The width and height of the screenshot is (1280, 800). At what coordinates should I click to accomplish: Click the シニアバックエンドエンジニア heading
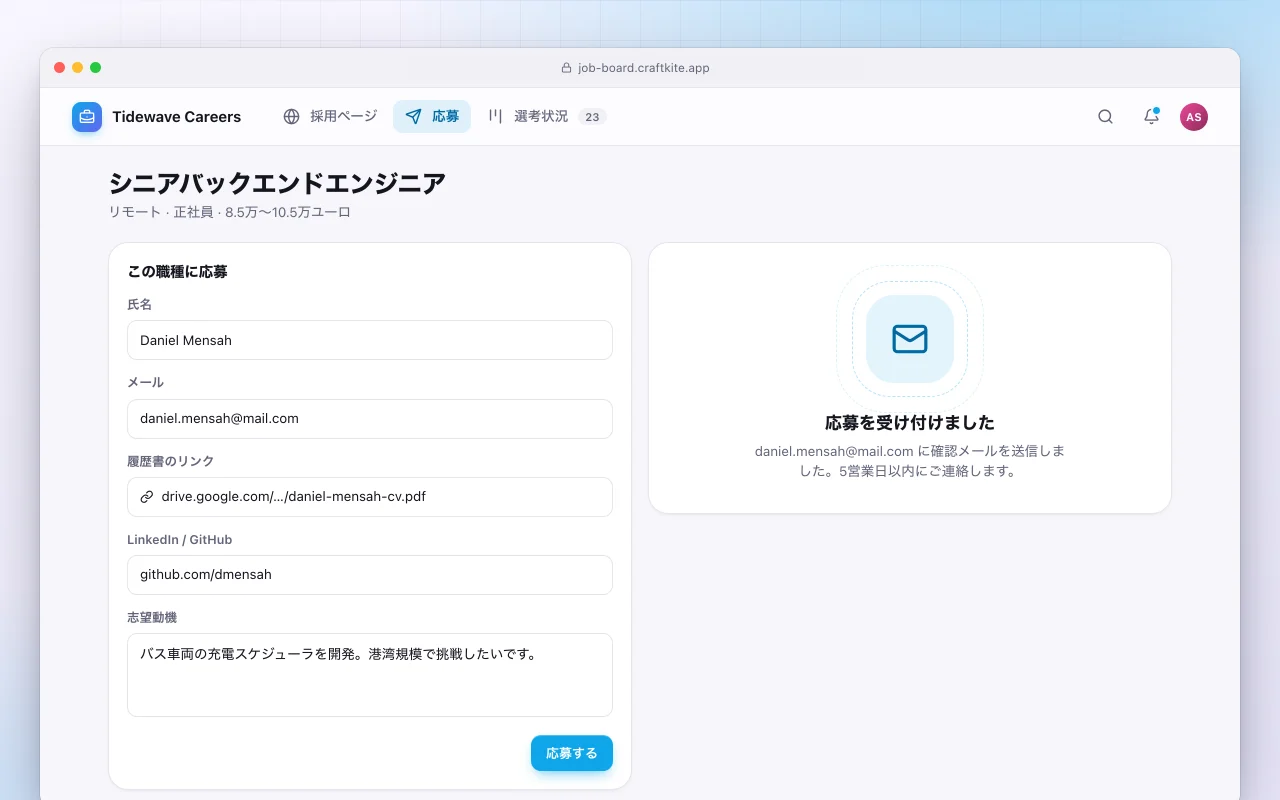(277, 183)
